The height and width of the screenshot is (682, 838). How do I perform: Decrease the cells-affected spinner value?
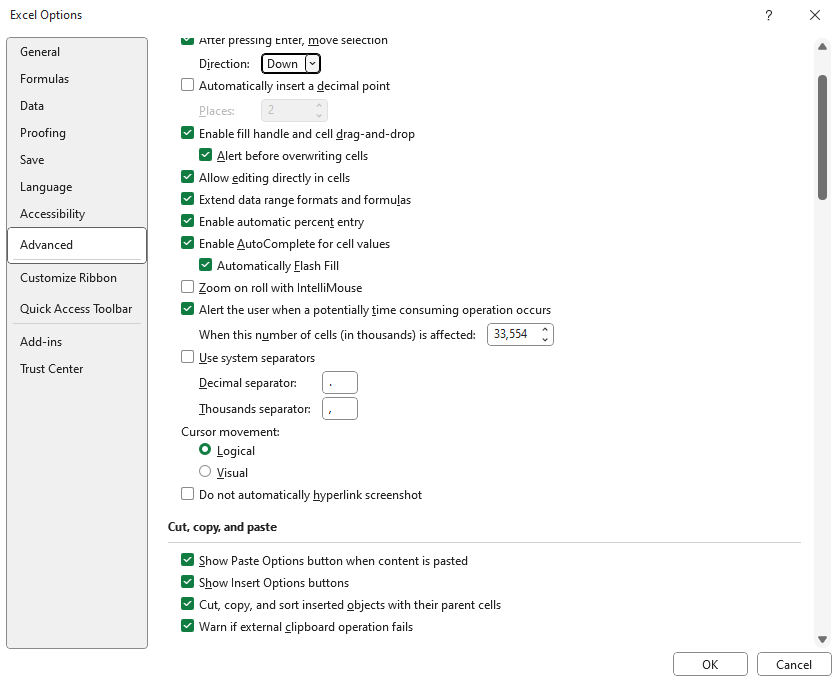(x=545, y=339)
